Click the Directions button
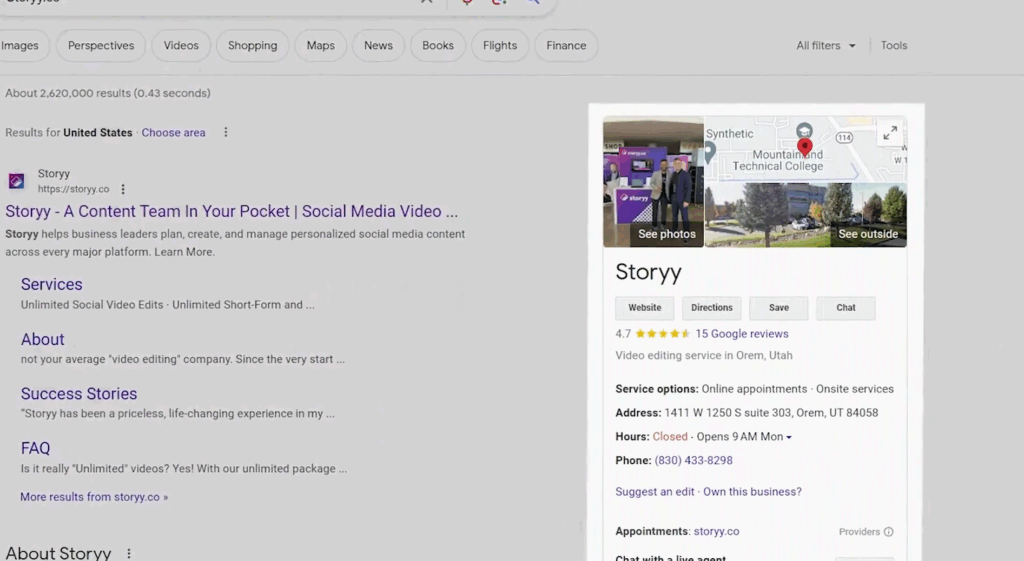This screenshot has height=561, width=1024. [712, 308]
